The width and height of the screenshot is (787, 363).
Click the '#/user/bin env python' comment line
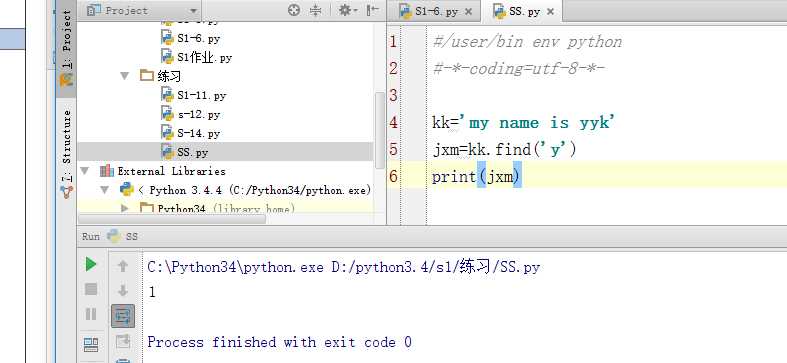pyautogui.click(x=527, y=41)
